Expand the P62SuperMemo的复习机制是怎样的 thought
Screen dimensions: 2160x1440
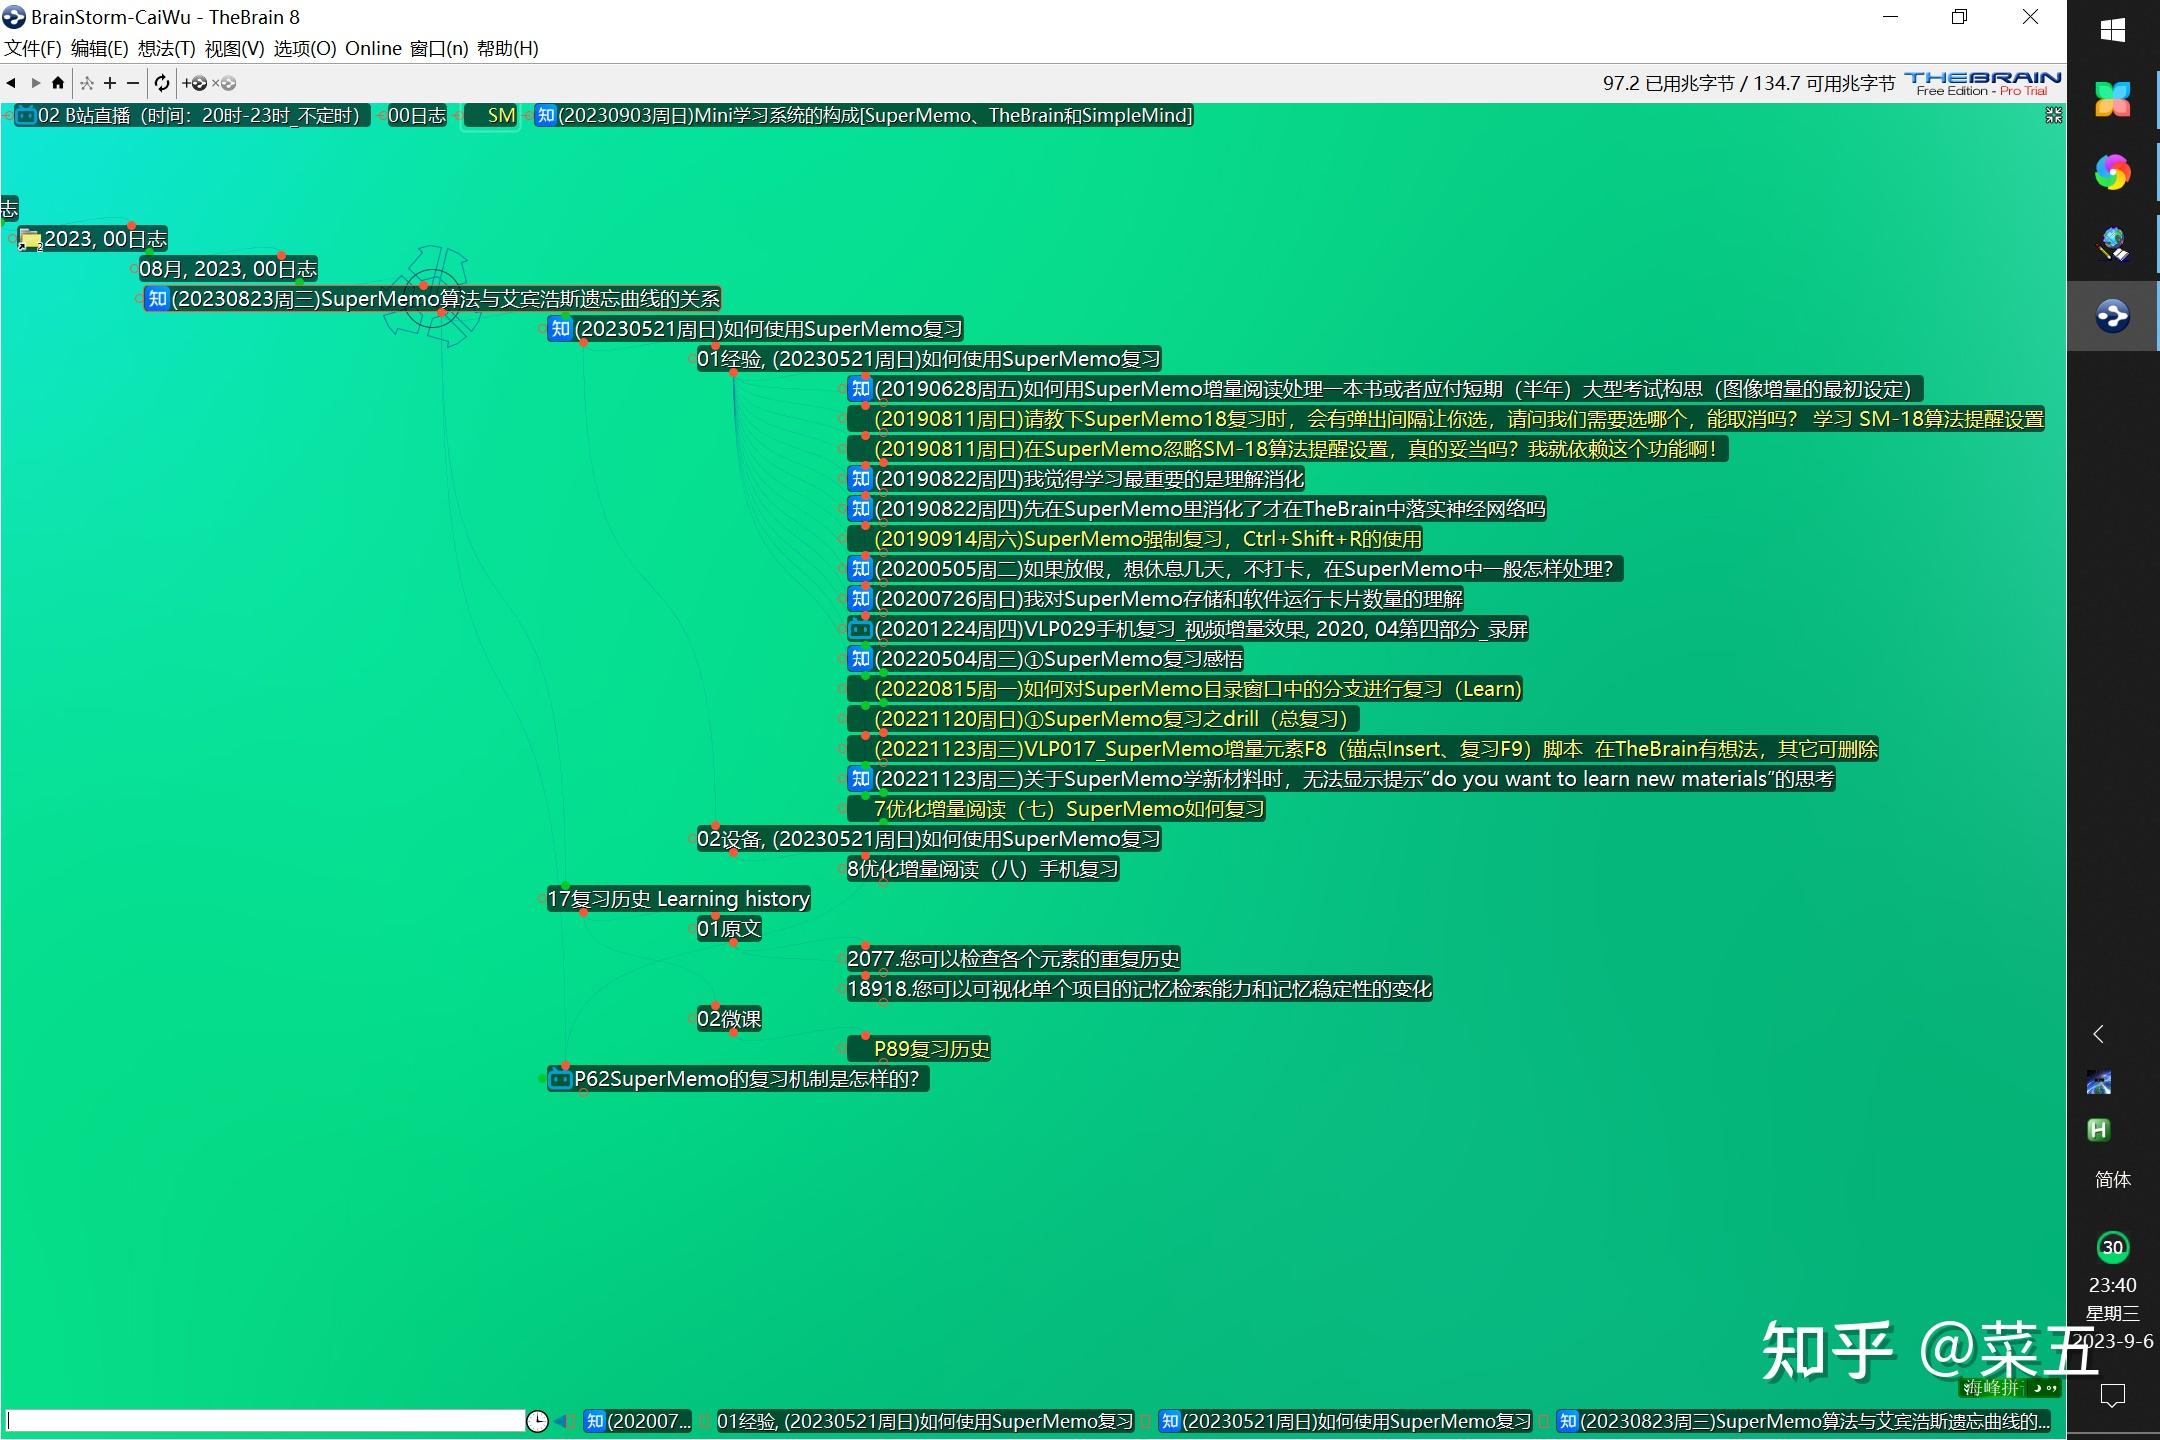tap(583, 1093)
